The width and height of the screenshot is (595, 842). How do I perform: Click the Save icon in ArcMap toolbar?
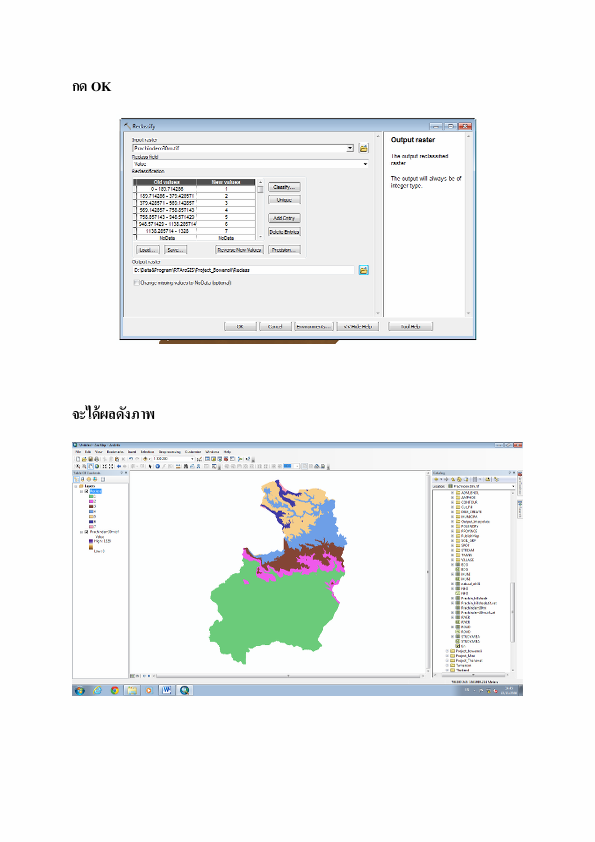[91, 459]
